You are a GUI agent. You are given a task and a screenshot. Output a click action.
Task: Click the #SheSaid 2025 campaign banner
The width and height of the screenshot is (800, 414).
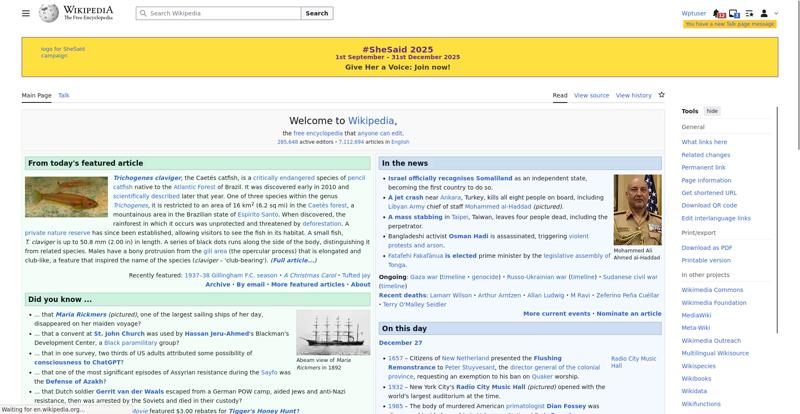point(398,57)
